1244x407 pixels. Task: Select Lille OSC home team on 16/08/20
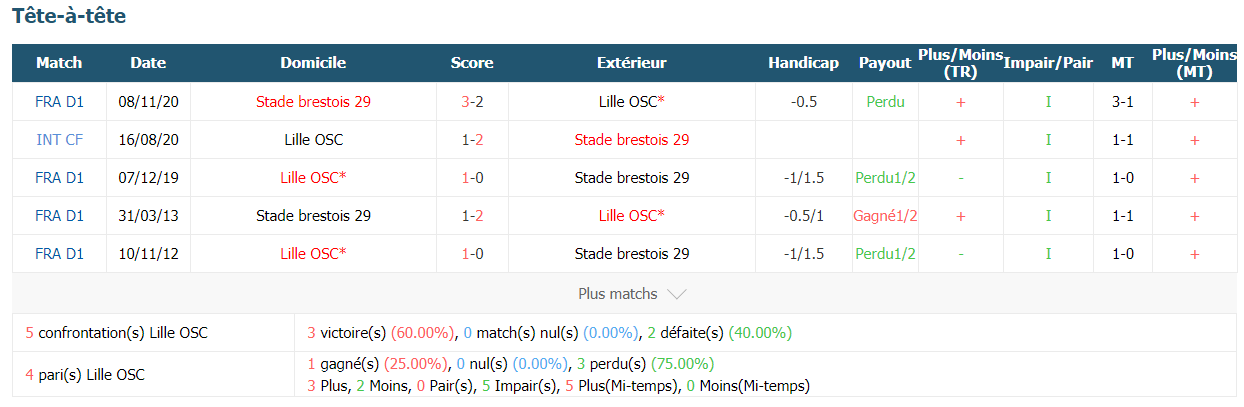coord(313,140)
